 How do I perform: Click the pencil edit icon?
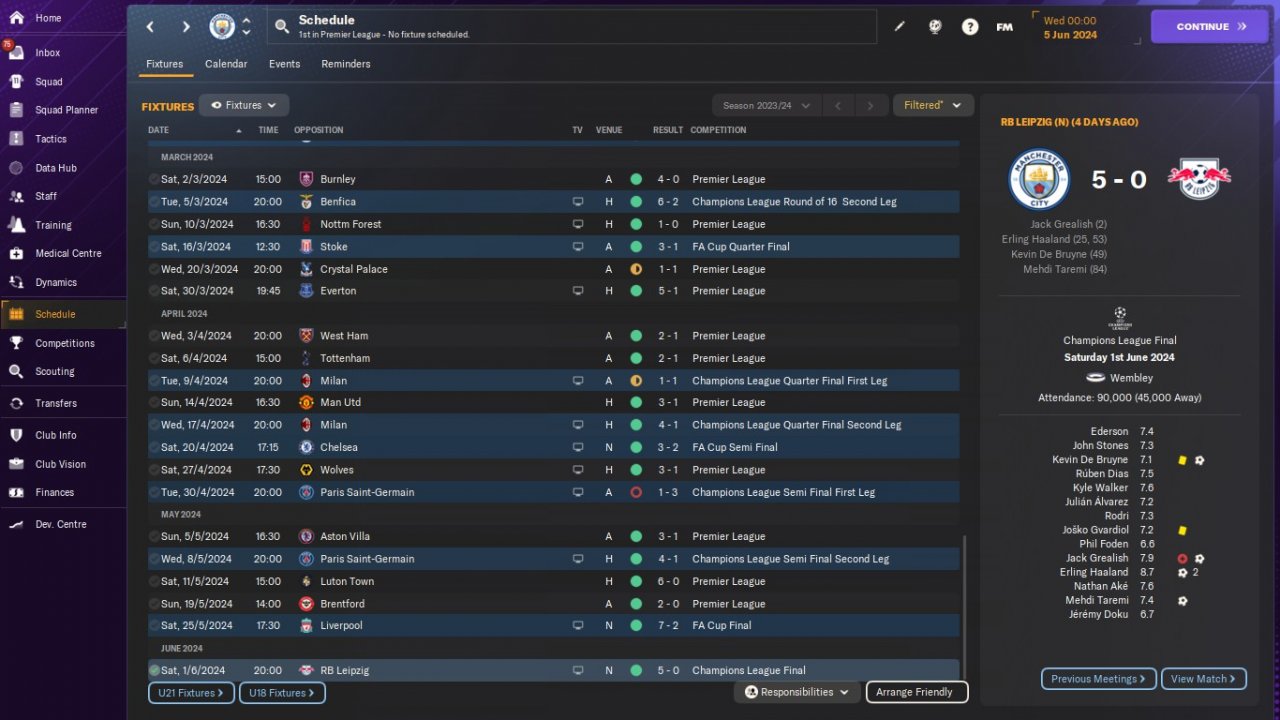(x=899, y=27)
